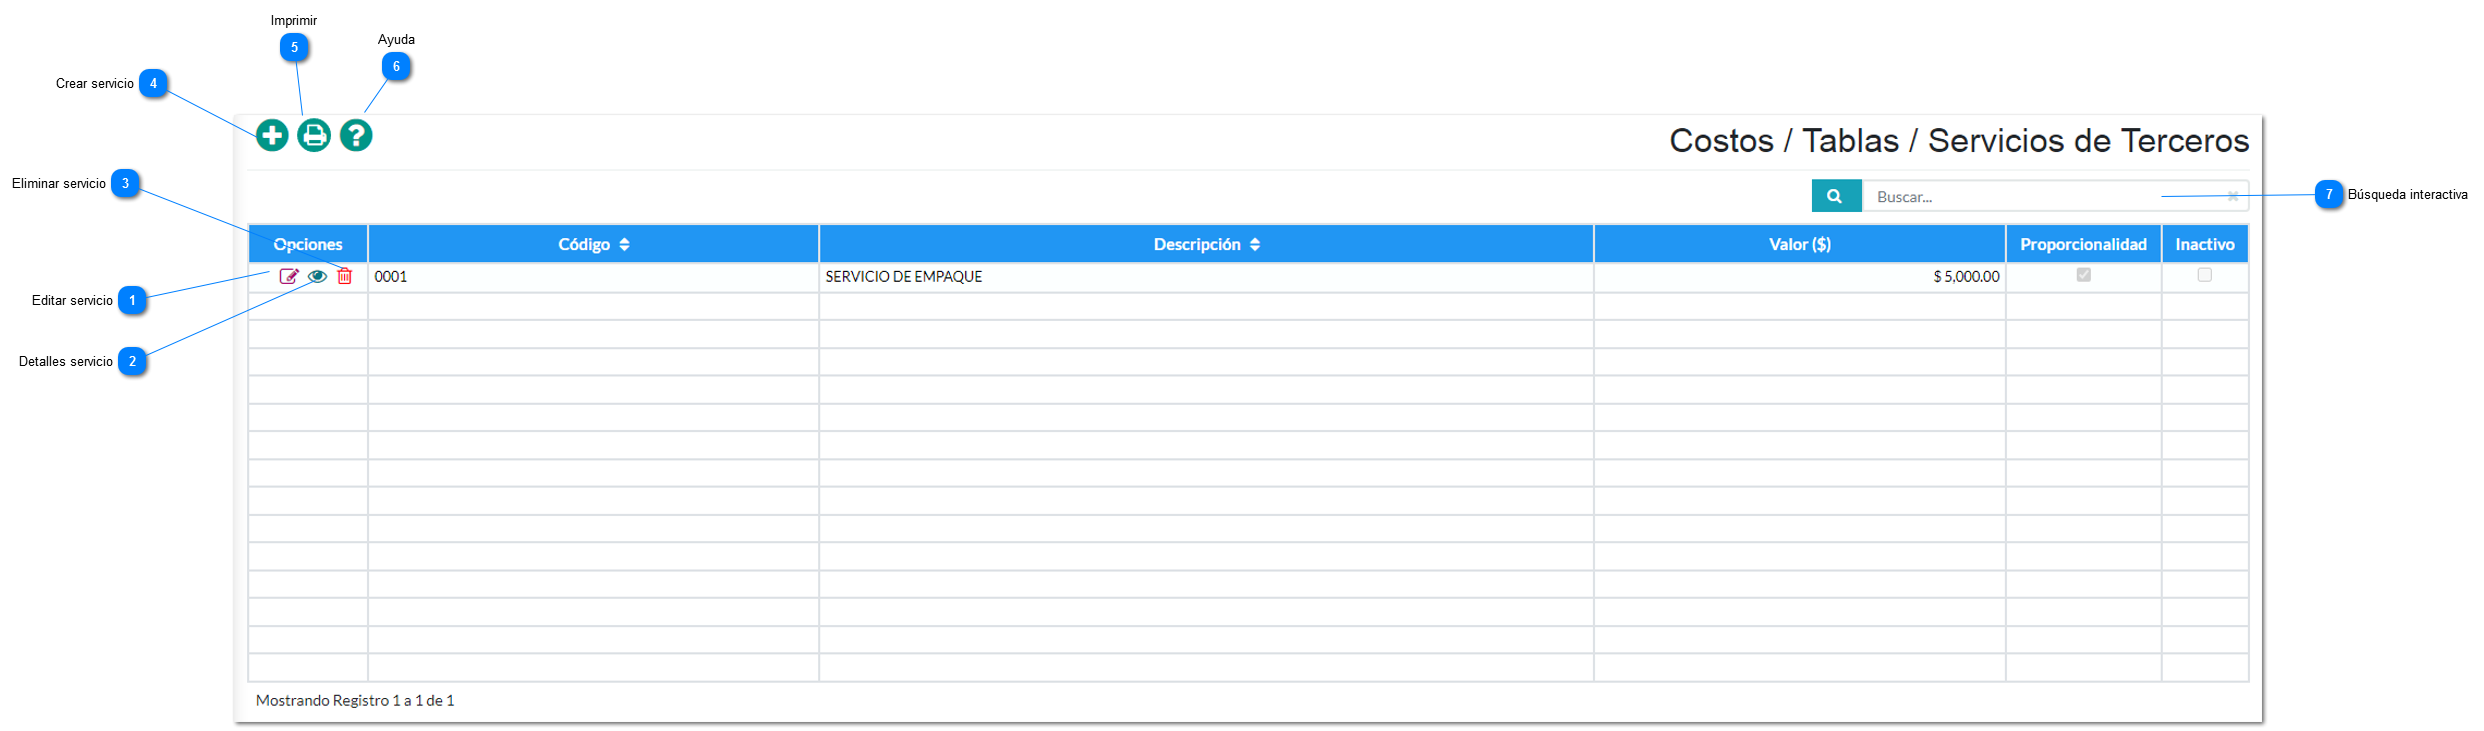Image resolution: width=2484 pixels, height=731 pixels.
Task: Click the Inactivo column header
Action: pyautogui.click(x=2205, y=244)
